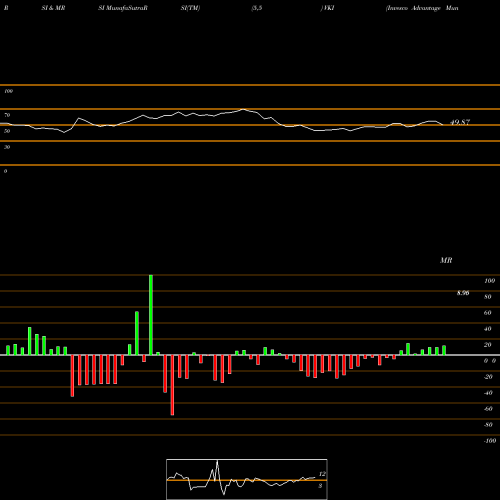This screenshot has width=500, height=500.
Task: Click the RSI axis label 100
Action: click(x=8, y=91)
